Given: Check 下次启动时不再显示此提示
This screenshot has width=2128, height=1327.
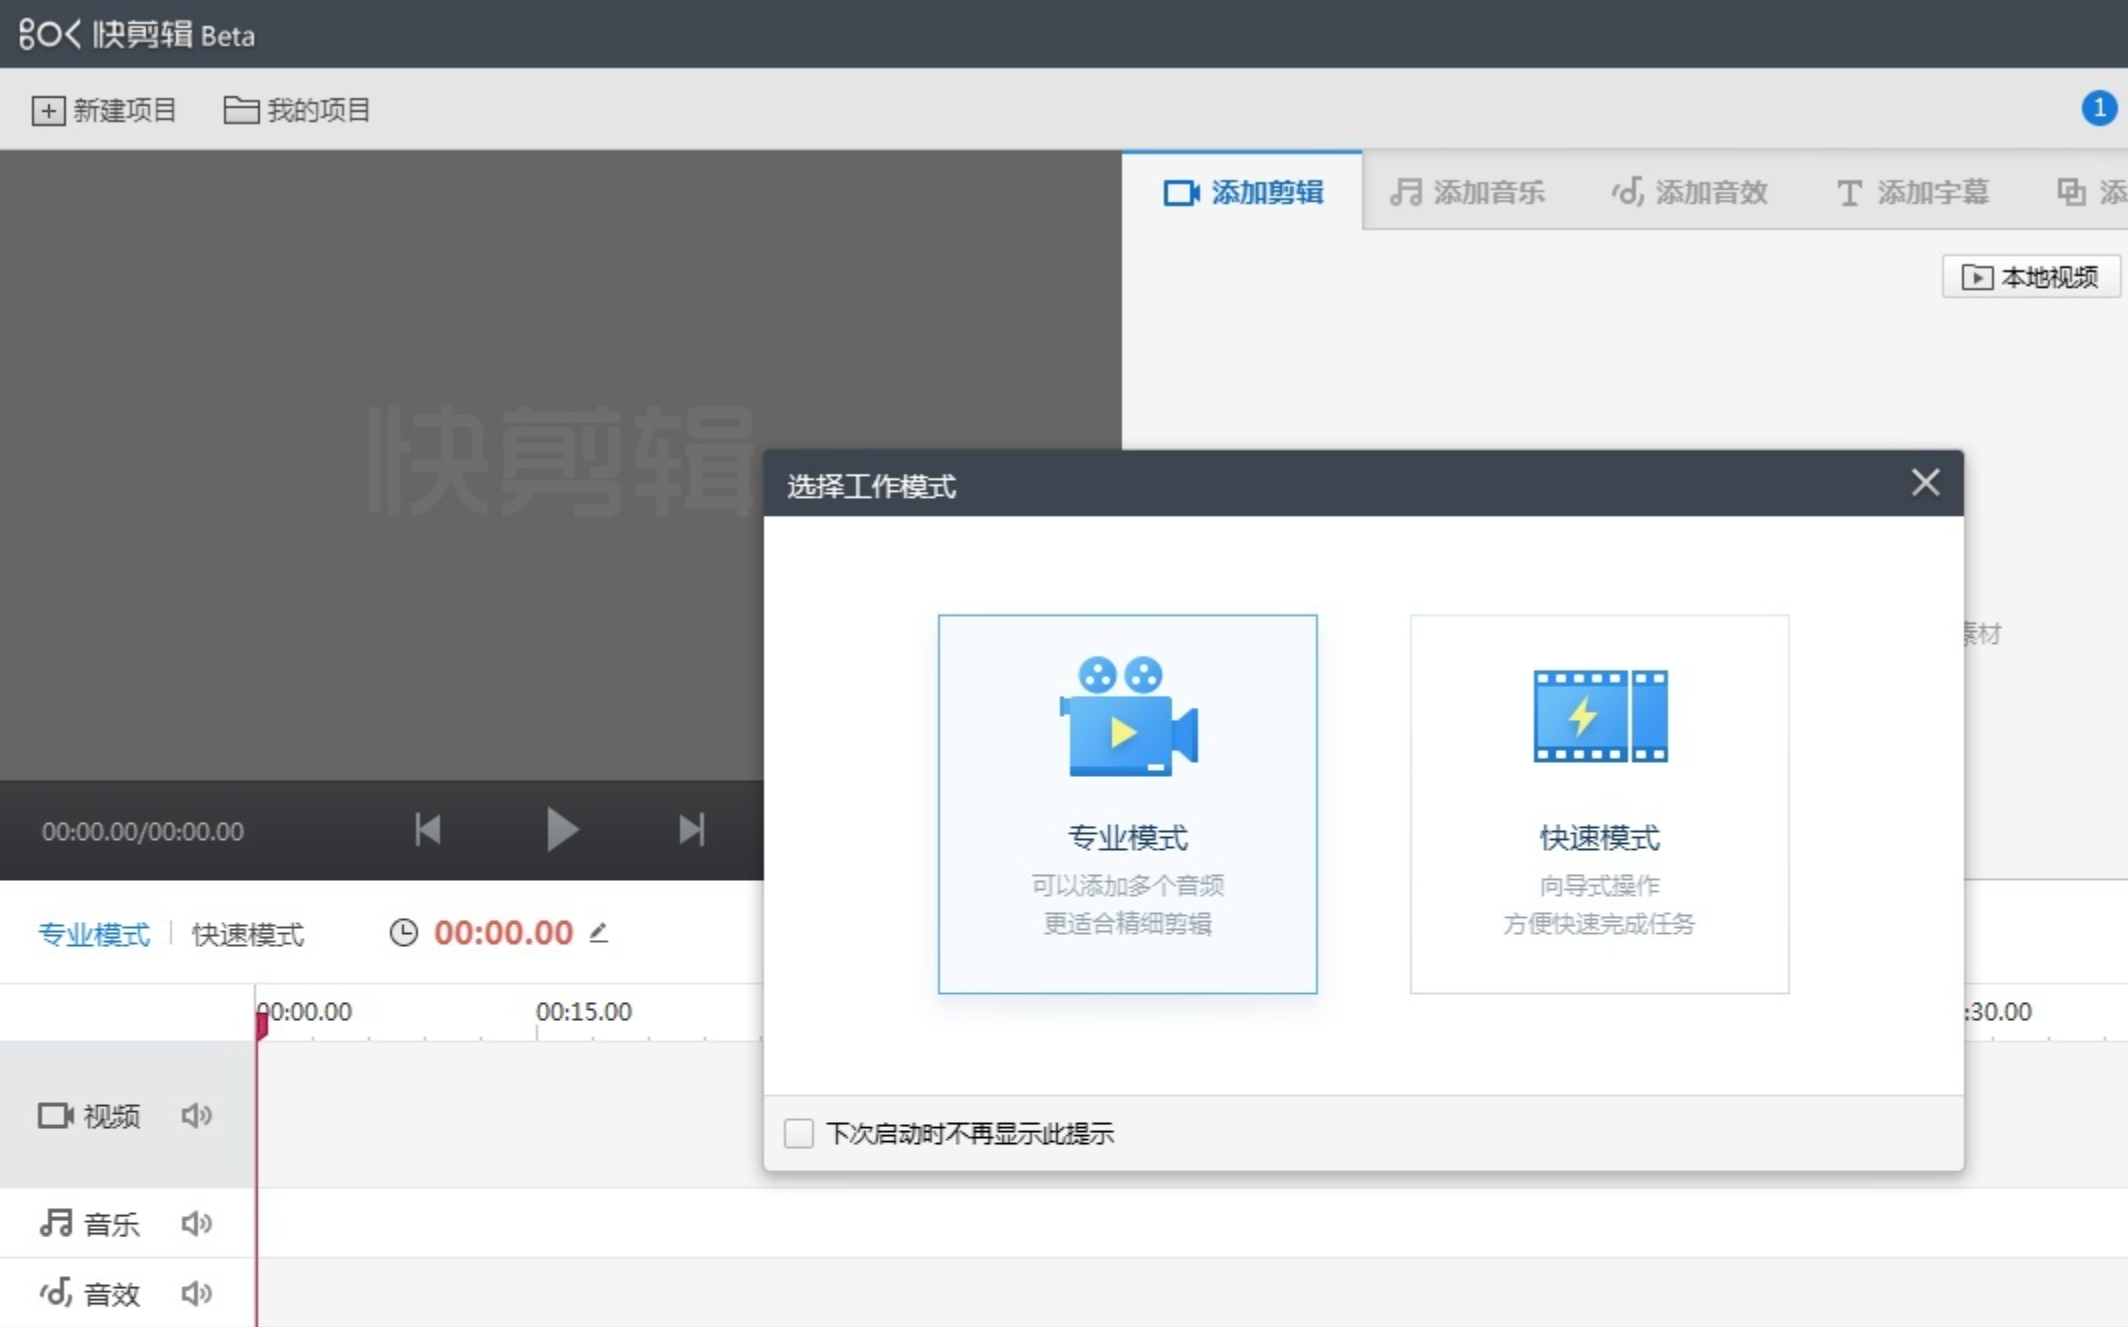Looking at the screenshot, I should [798, 1133].
